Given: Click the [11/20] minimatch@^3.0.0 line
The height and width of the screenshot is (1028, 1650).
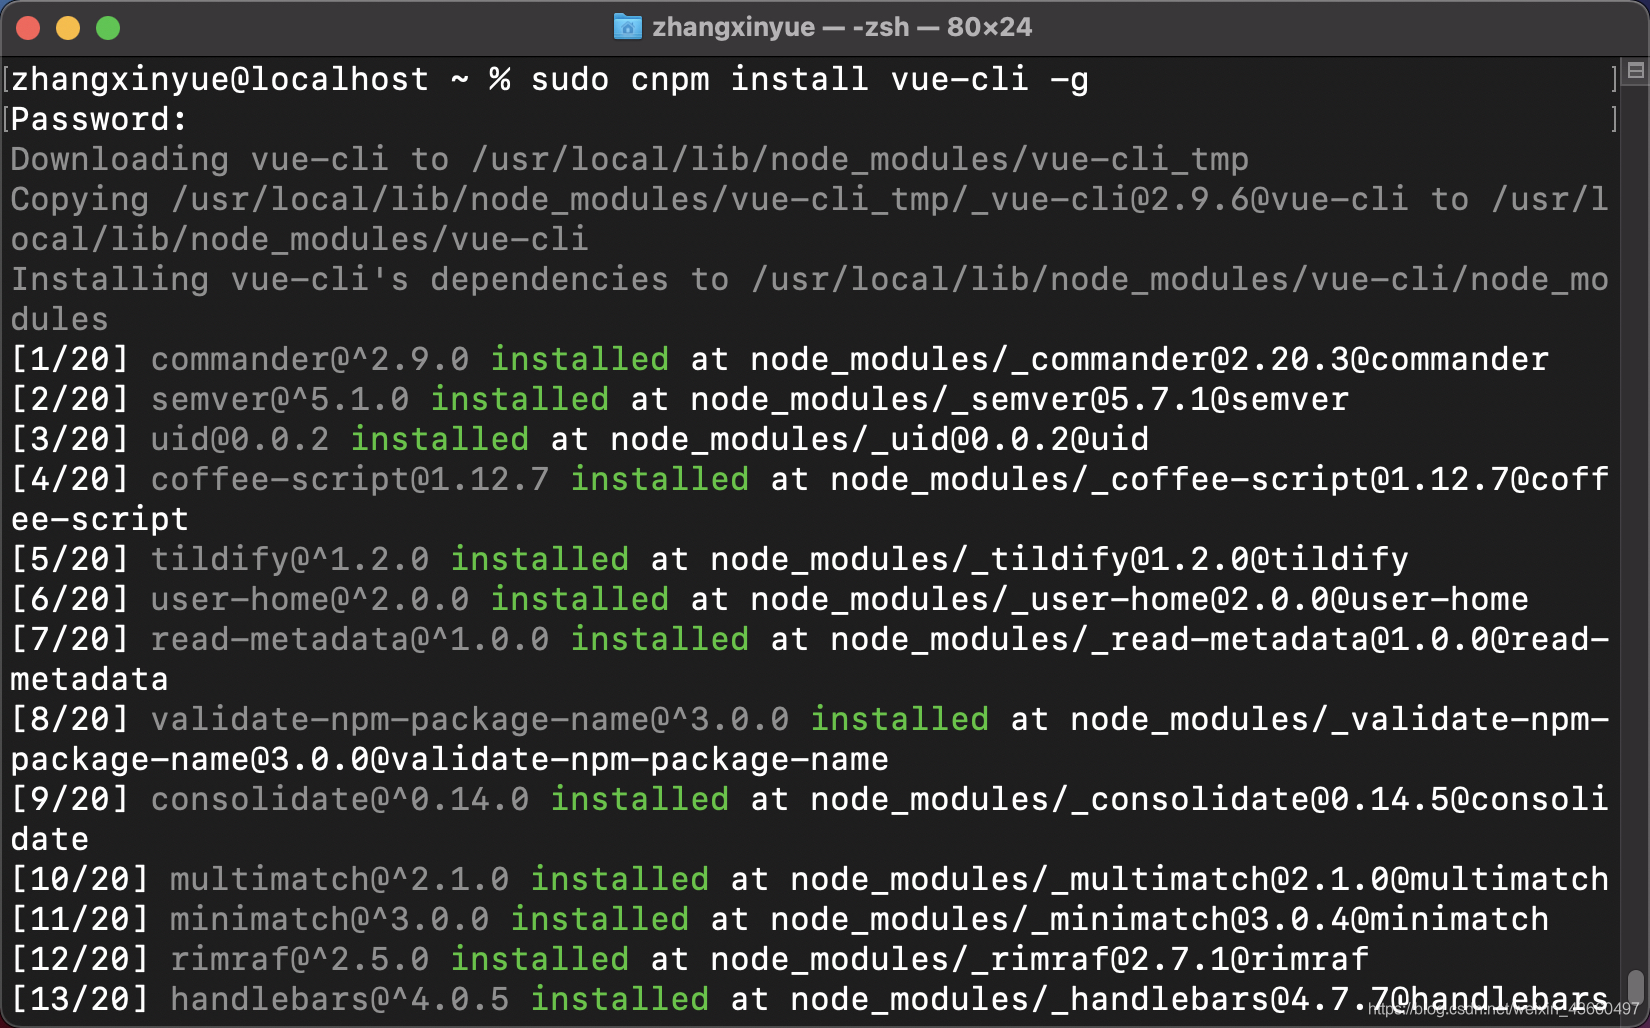Looking at the screenshot, I should [x=780, y=919].
